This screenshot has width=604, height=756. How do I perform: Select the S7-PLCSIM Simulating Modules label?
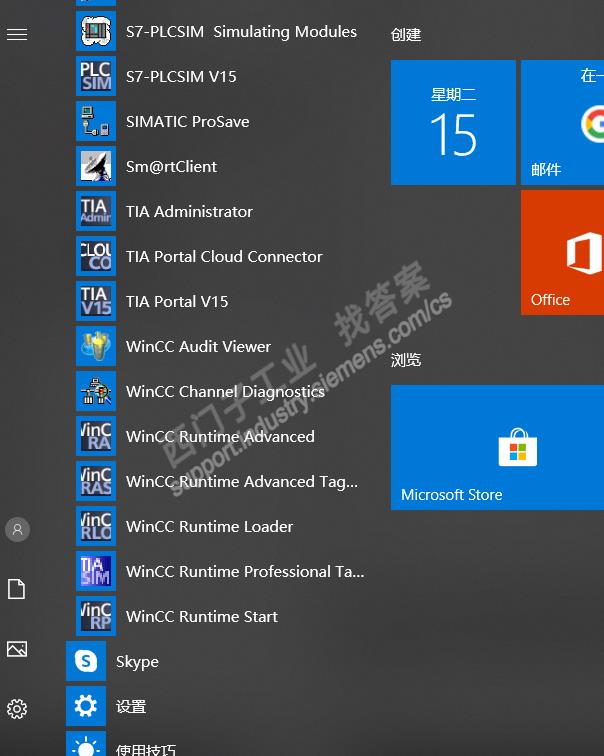pyautogui.click(x=241, y=32)
